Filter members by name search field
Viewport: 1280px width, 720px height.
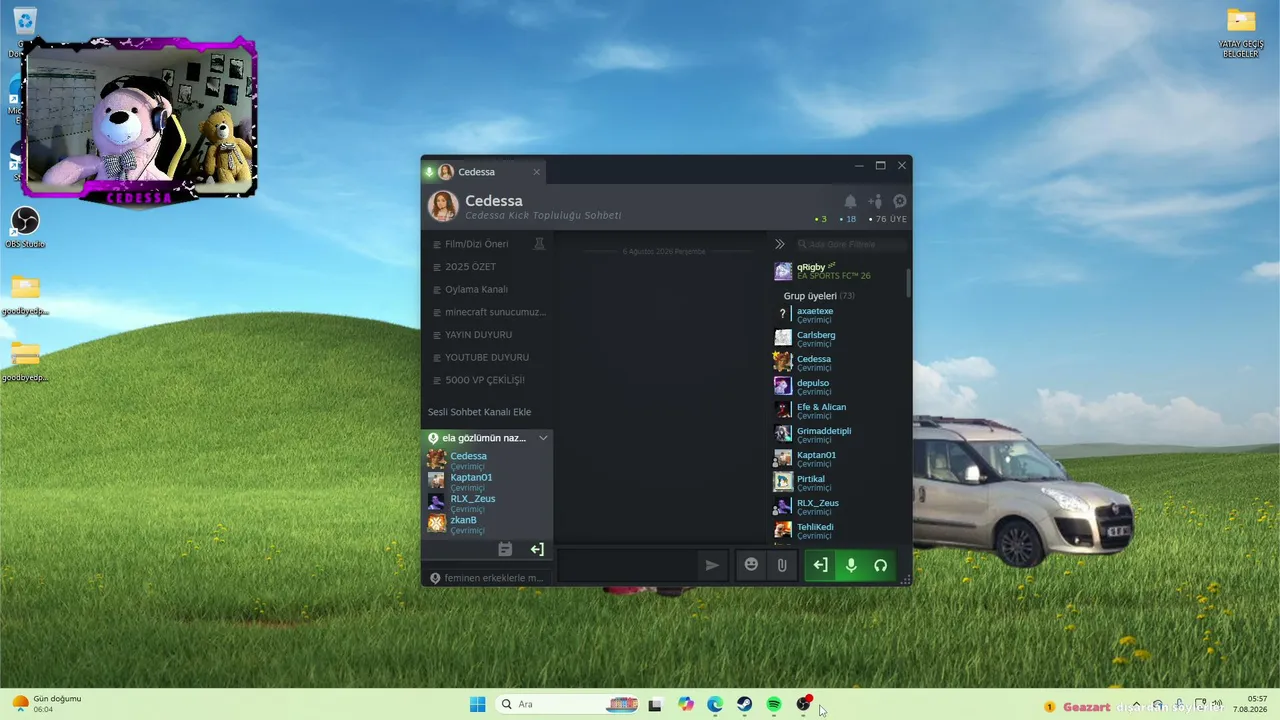point(852,244)
